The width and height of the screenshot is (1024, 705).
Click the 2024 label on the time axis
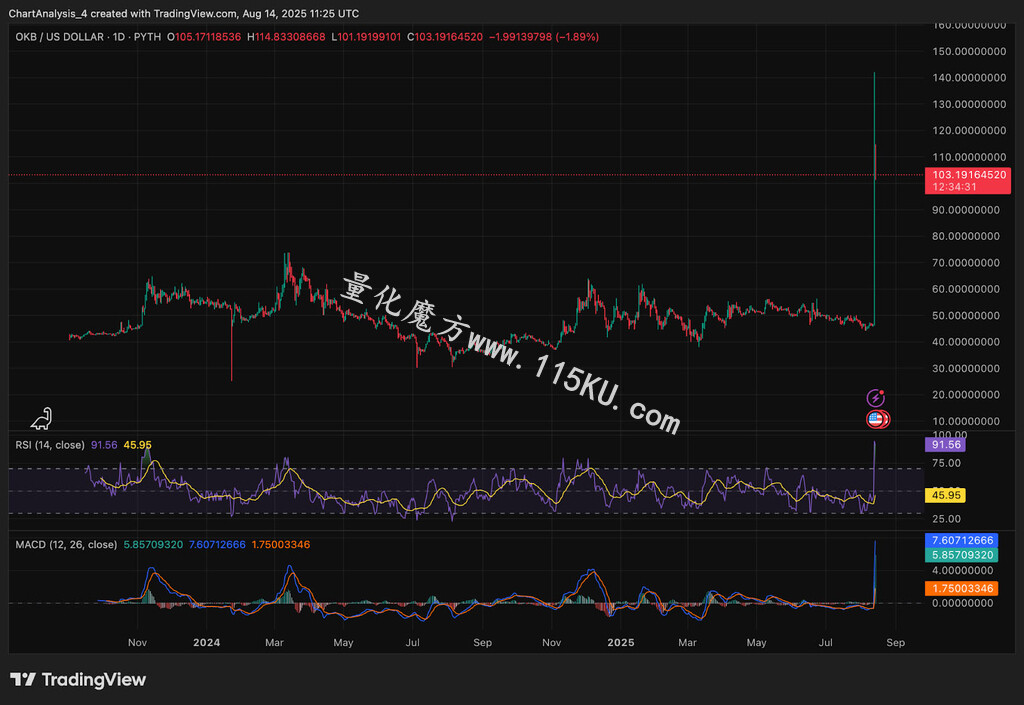206,643
